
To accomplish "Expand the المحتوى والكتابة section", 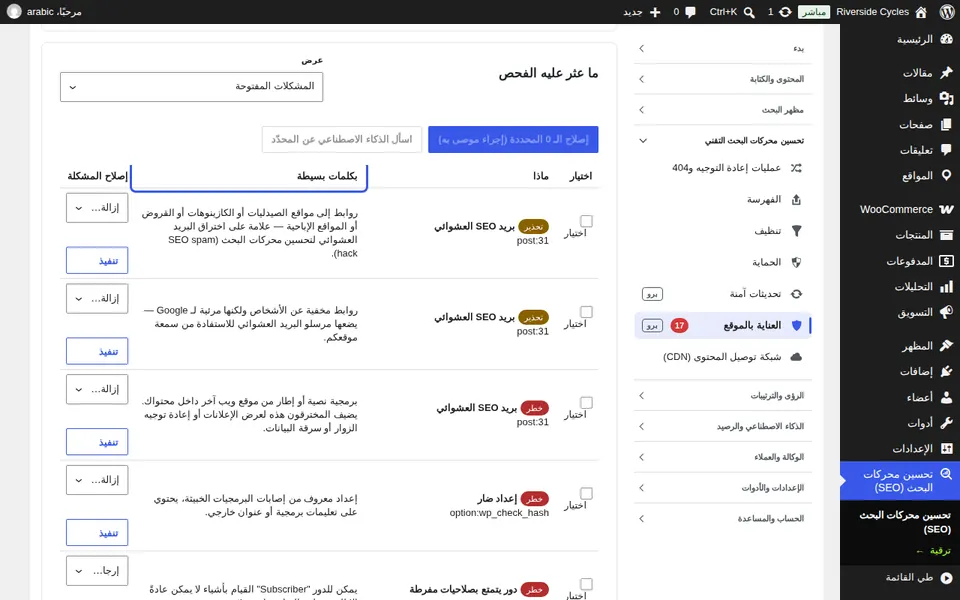I will [x=723, y=79].
